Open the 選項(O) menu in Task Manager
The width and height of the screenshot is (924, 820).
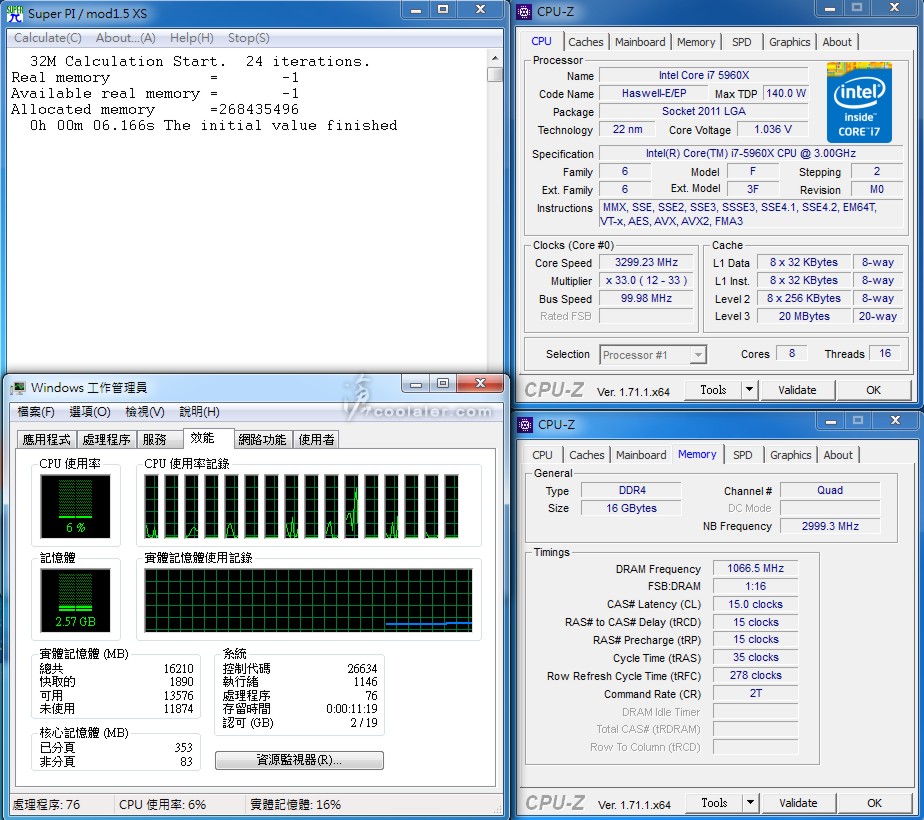[90, 411]
